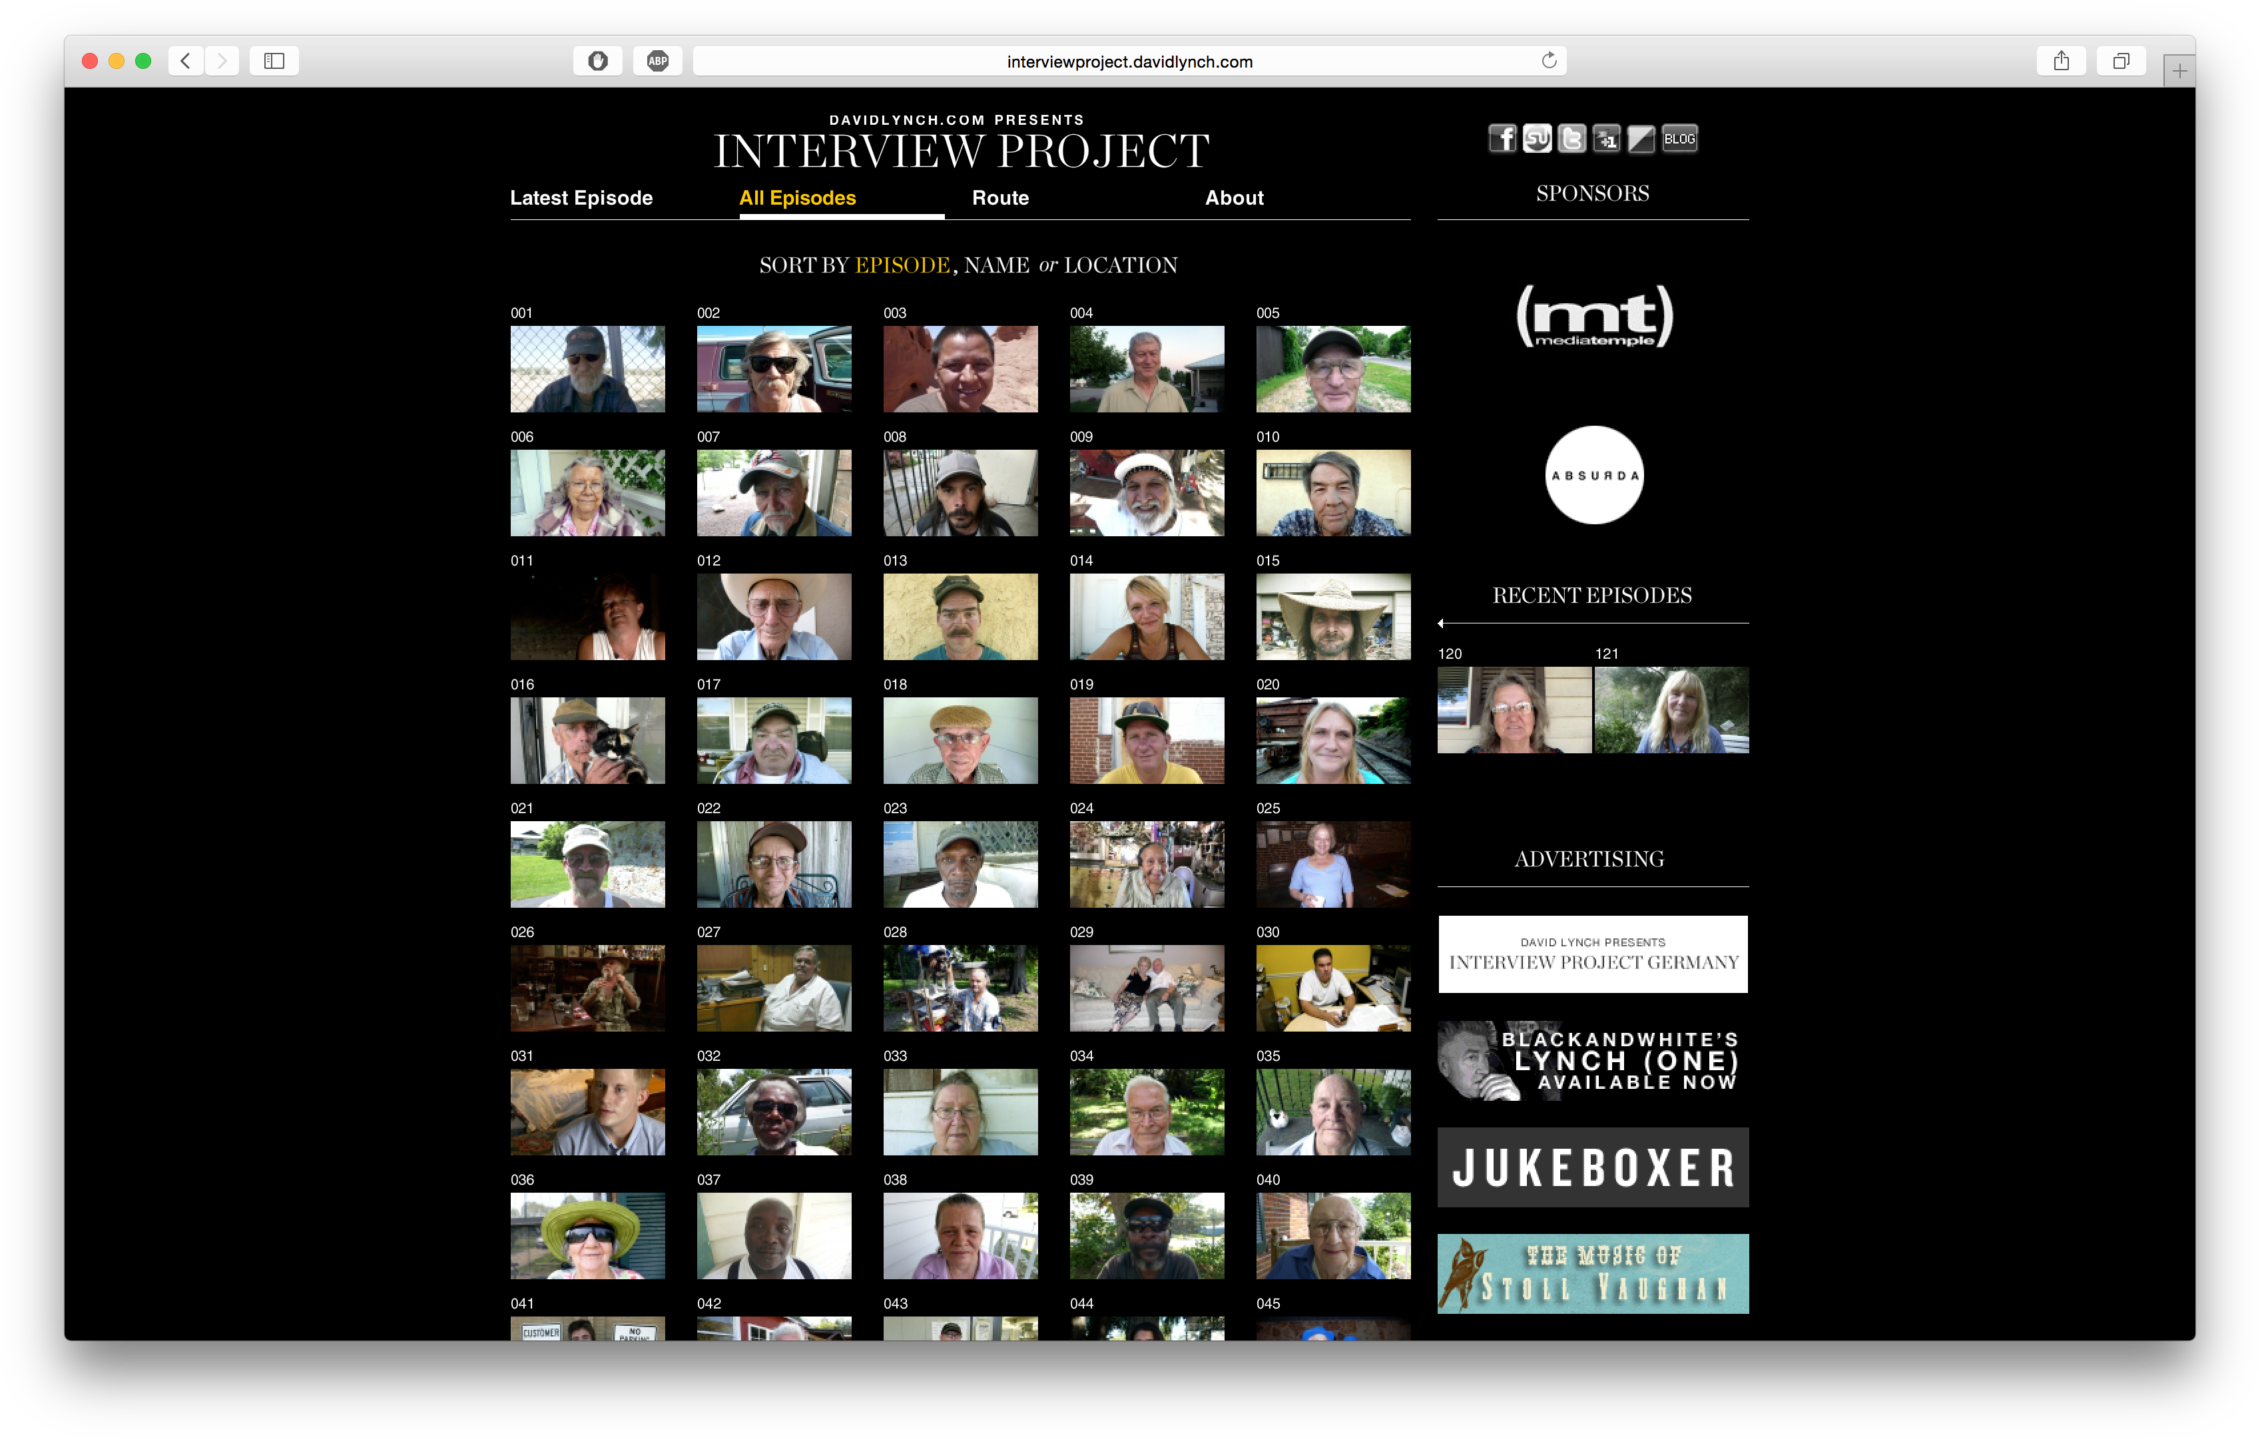
Task: Reload the page with refresh icon
Action: point(1548,61)
